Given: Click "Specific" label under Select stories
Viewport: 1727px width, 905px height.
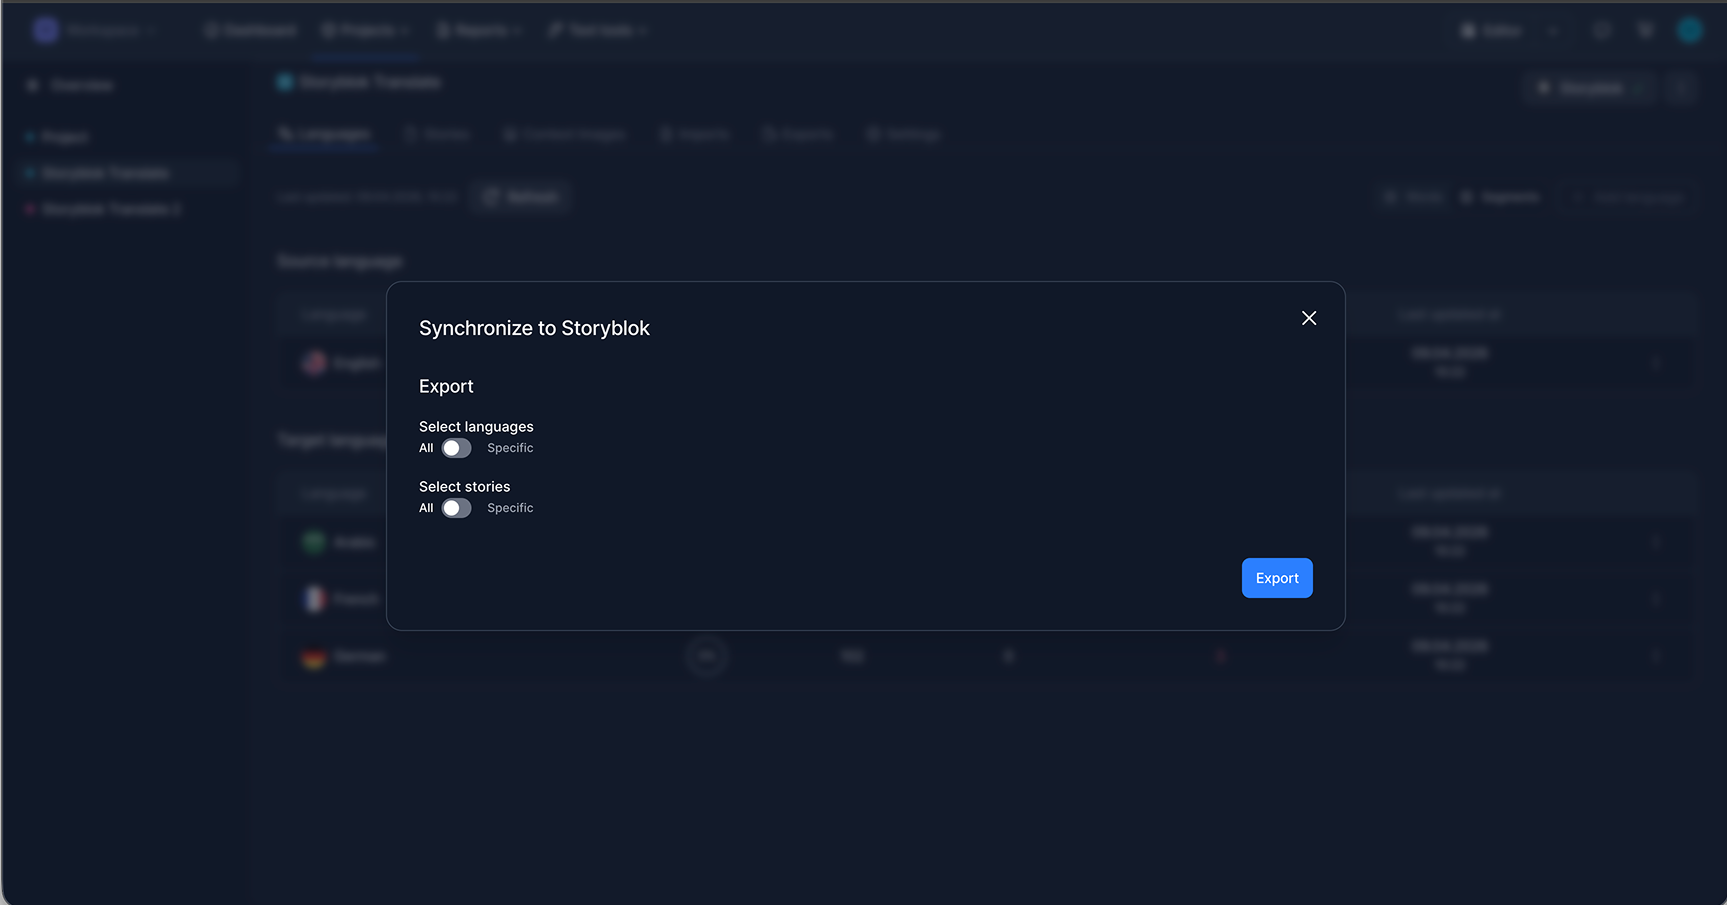Looking at the screenshot, I should 510,508.
